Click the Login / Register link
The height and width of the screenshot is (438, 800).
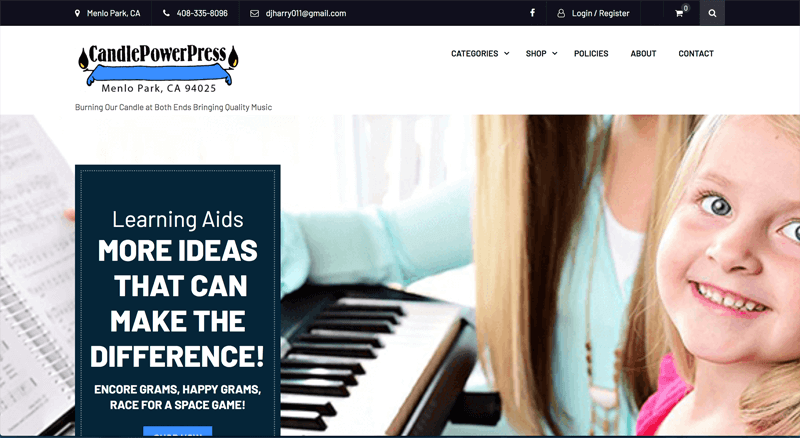pos(601,13)
